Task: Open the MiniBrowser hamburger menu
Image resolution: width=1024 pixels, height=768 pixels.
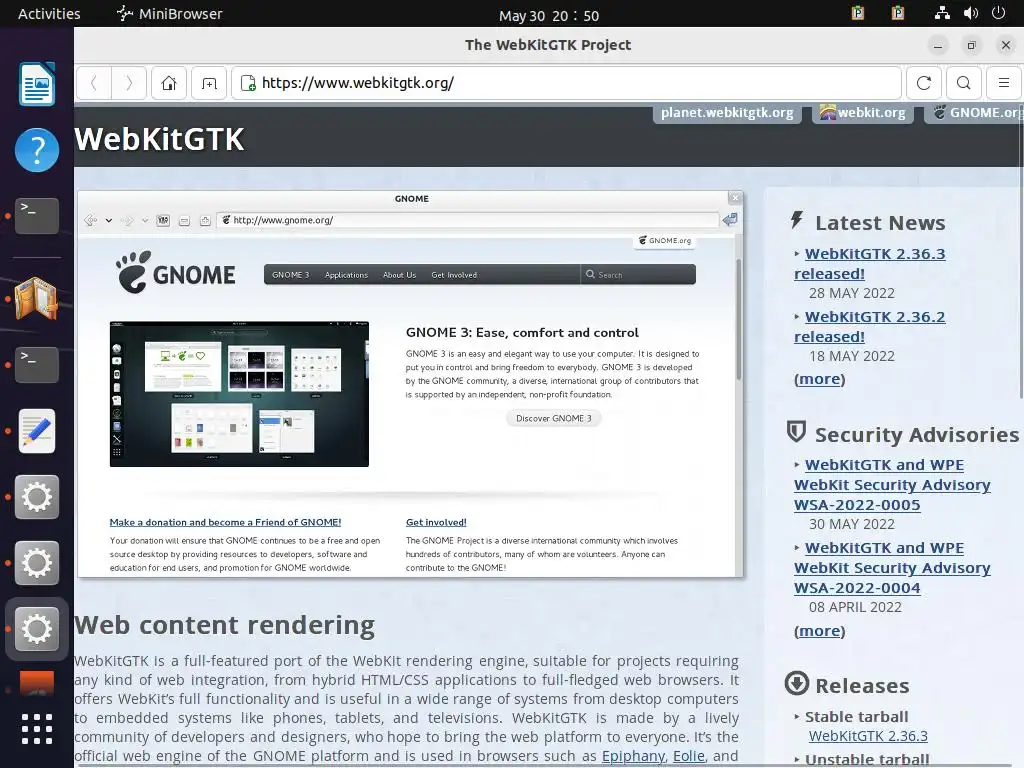Action: [1004, 83]
